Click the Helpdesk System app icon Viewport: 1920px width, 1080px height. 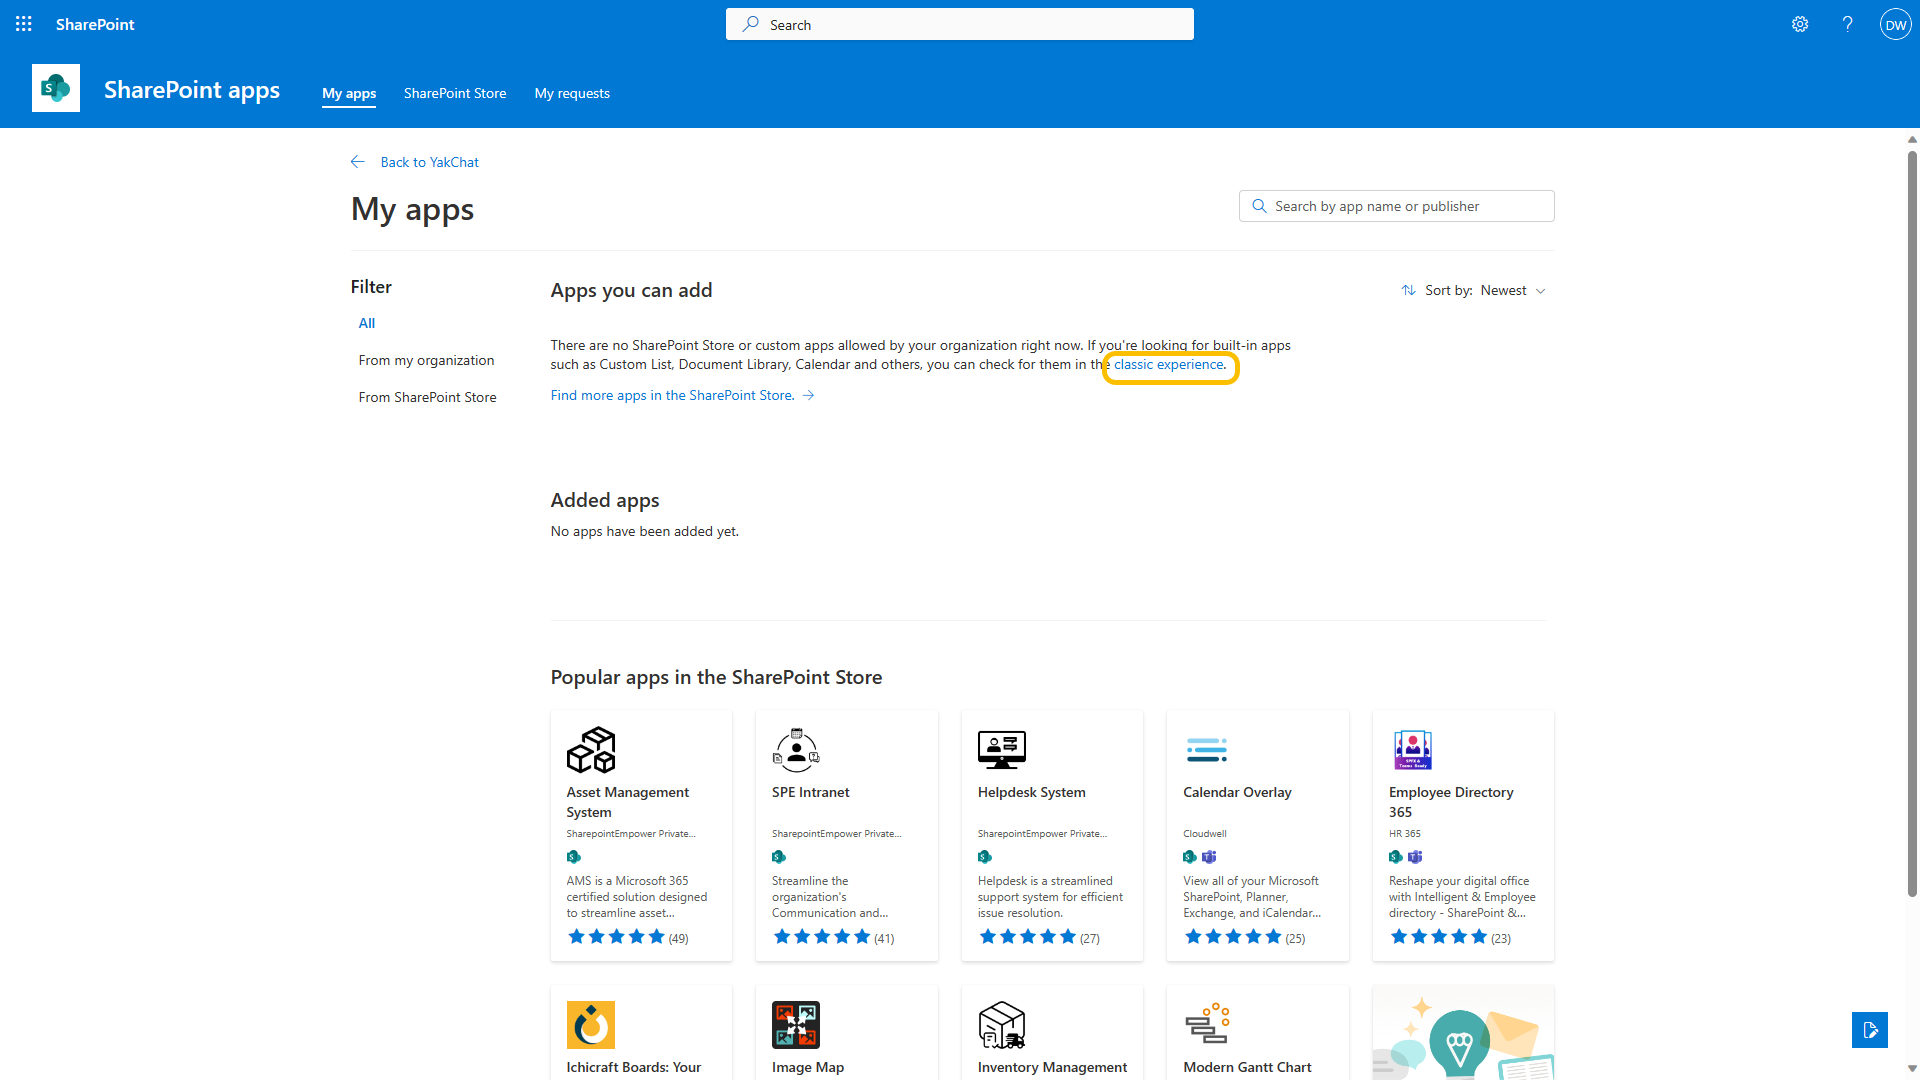tap(1001, 750)
